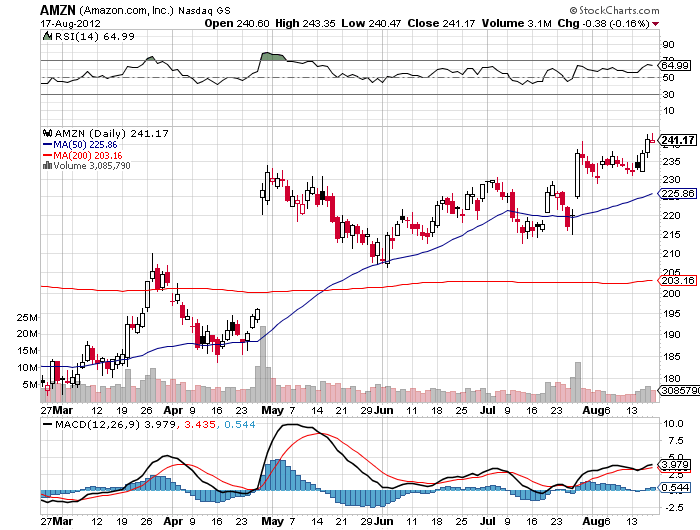Click the red MA(200) legend line
The width and height of the screenshot is (700, 530).
(47, 155)
